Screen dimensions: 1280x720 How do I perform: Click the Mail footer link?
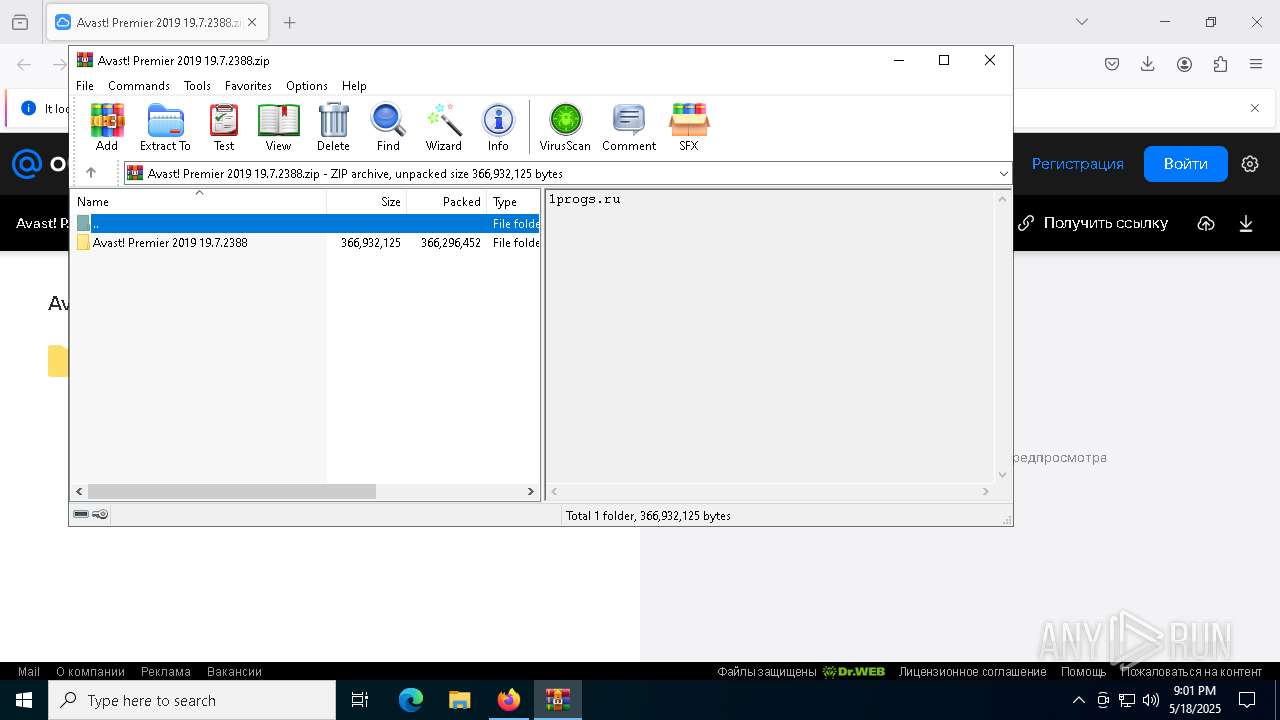tap(29, 672)
